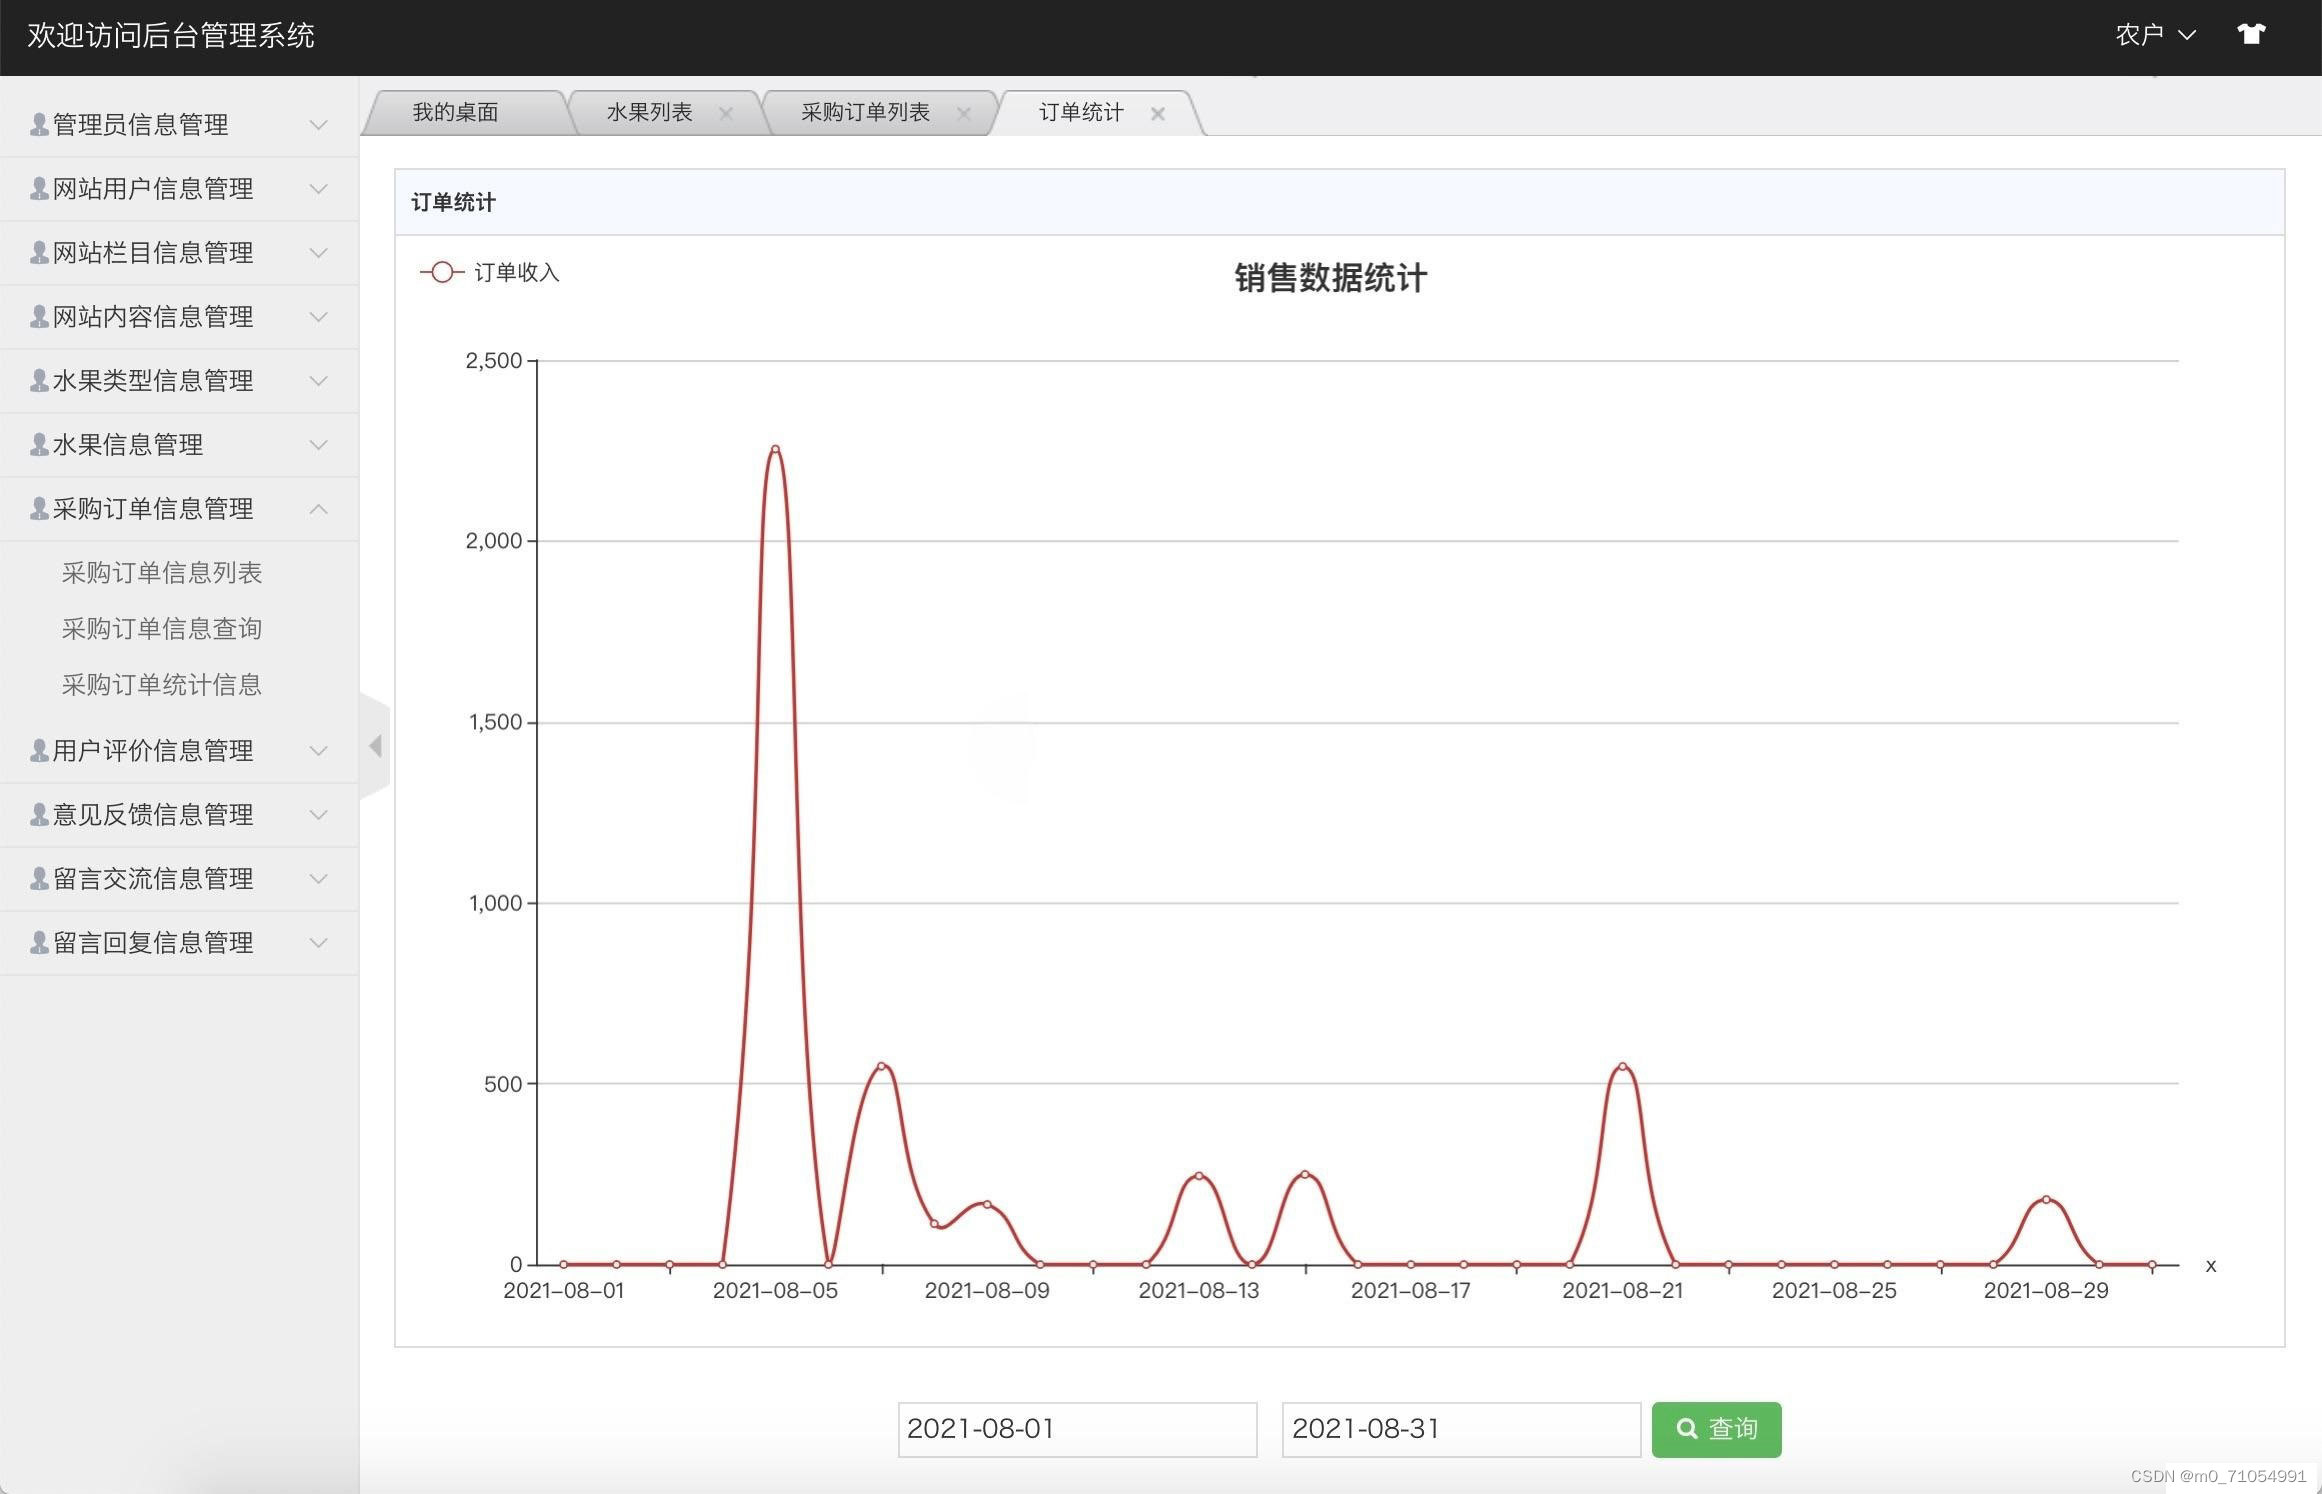Switch to the 我的桌面 tab
Image resolution: width=2322 pixels, height=1494 pixels.
click(x=458, y=112)
